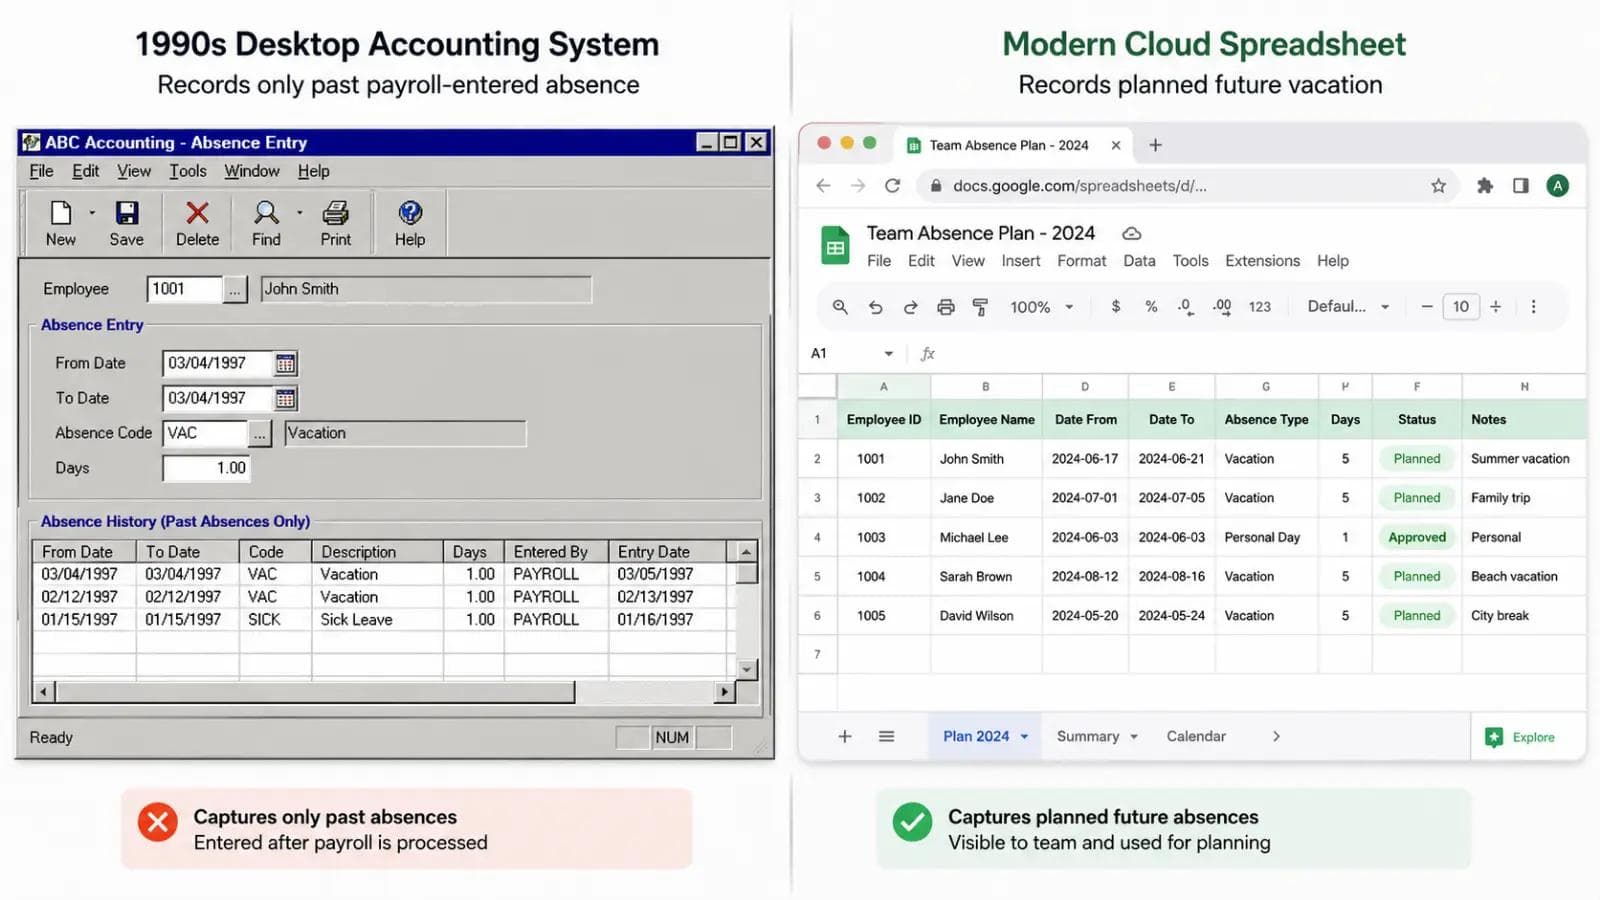
Task: Click the Days input field showing 1.00
Action: click(x=206, y=468)
